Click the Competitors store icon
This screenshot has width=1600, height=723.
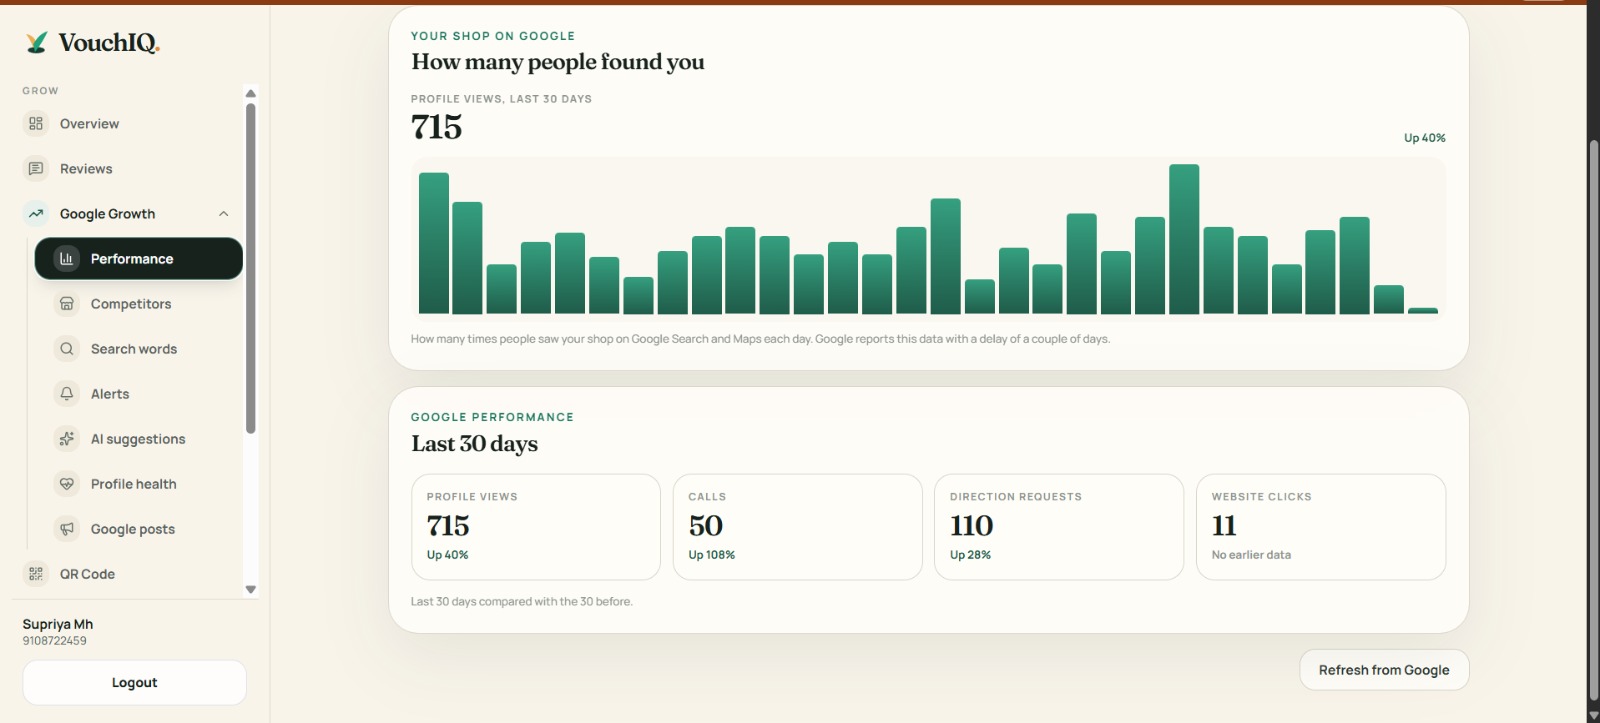[67, 303]
